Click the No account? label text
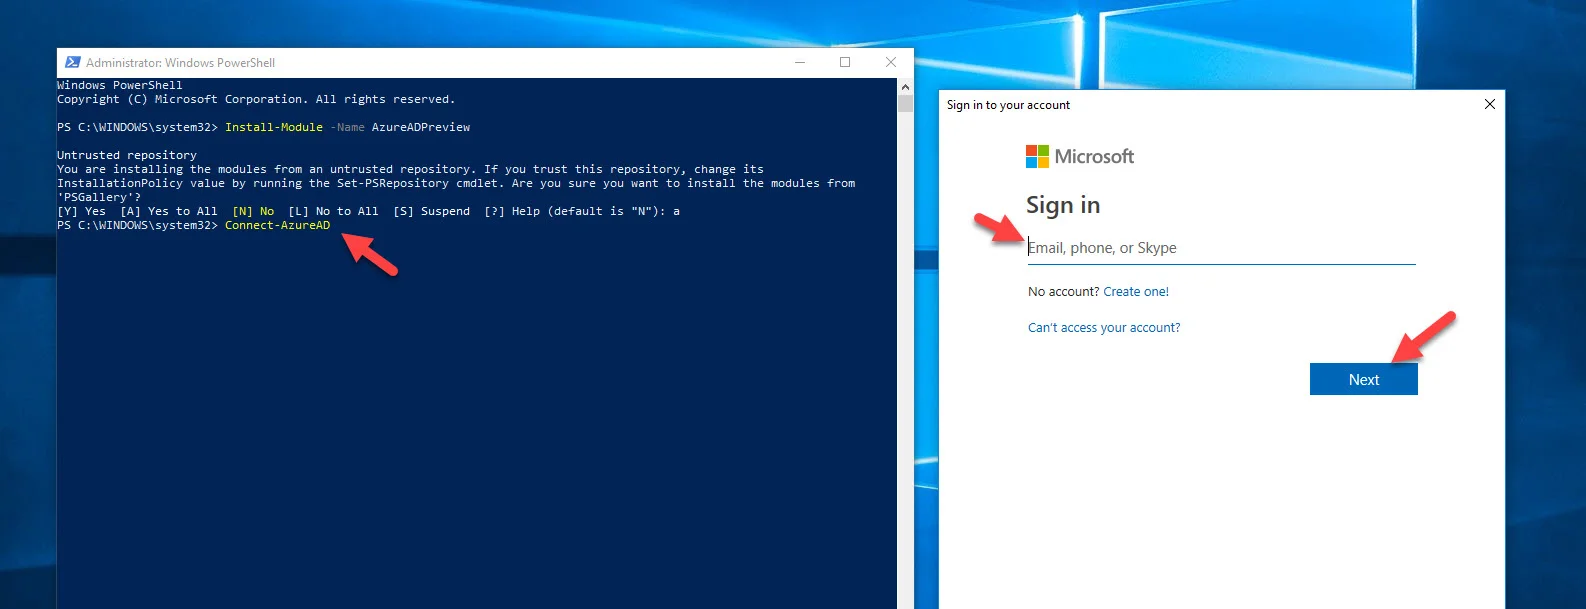 (1064, 292)
